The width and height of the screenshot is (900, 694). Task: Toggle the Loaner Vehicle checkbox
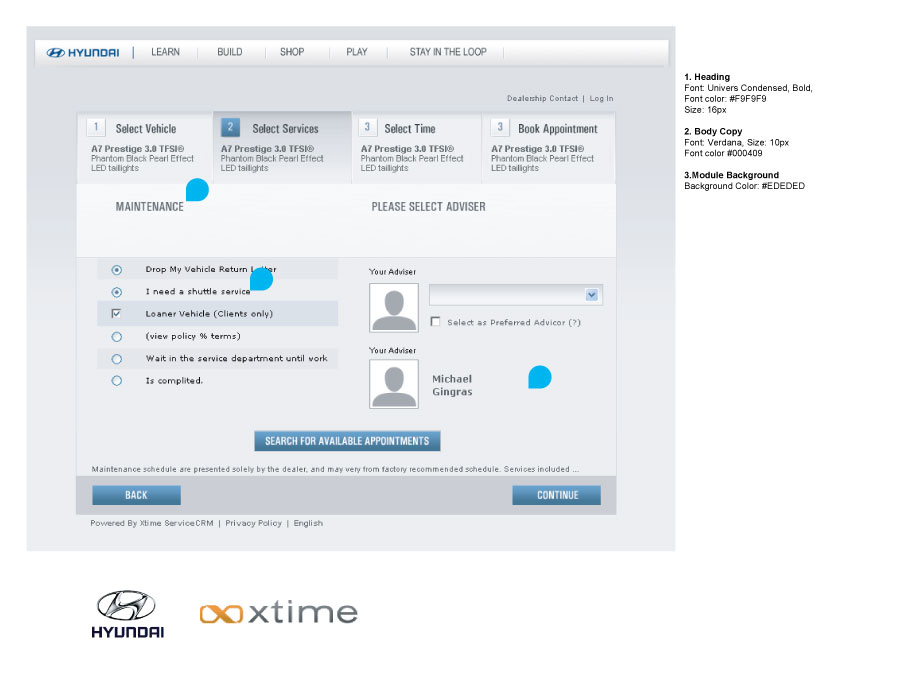coord(117,314)
